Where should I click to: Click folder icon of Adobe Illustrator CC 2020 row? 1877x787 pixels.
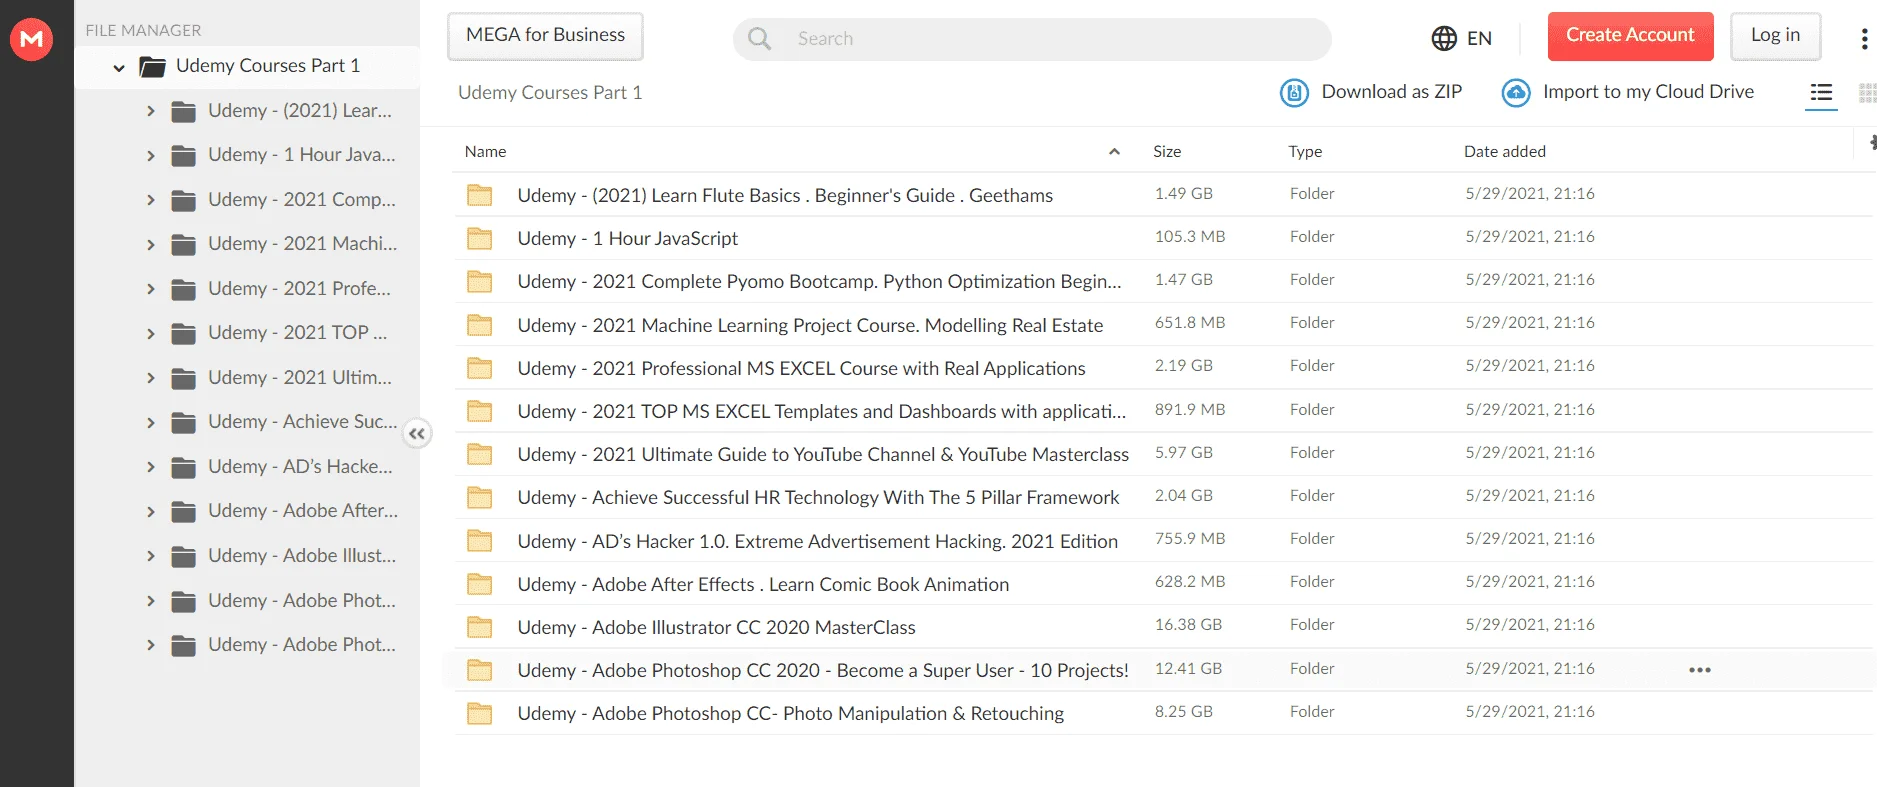(480, 627)
